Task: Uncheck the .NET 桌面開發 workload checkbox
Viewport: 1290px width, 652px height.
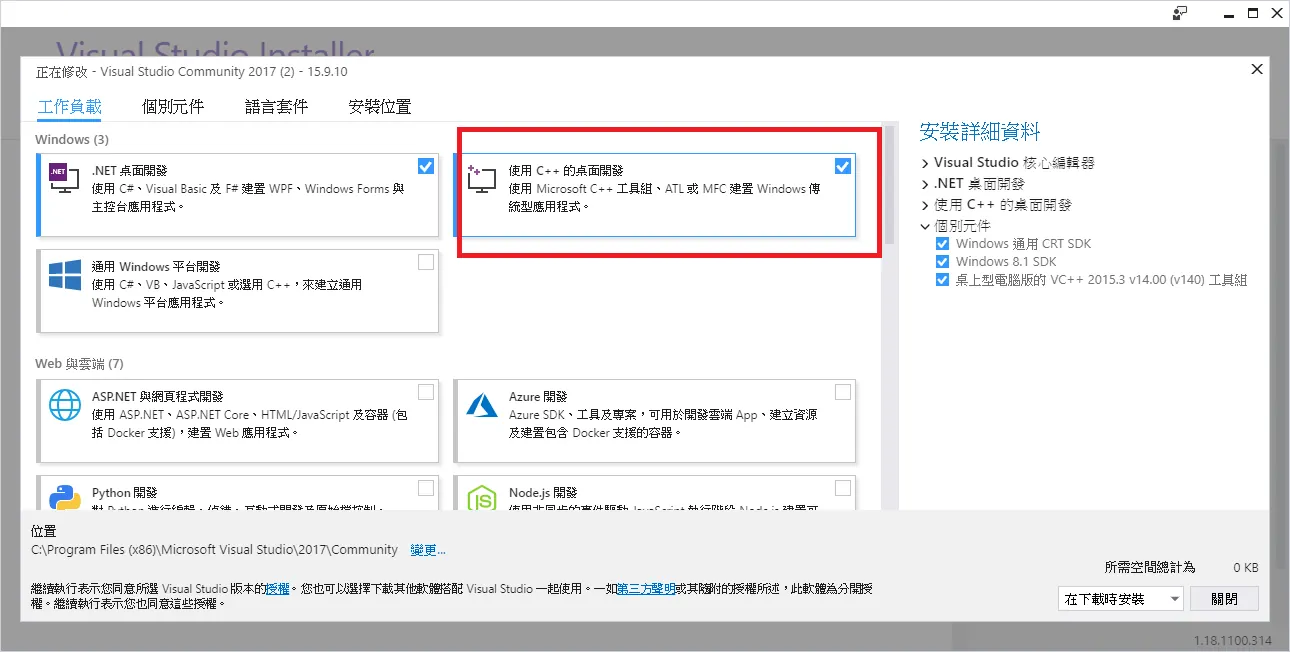Action: pyautogui.click(x=426, y=166)
